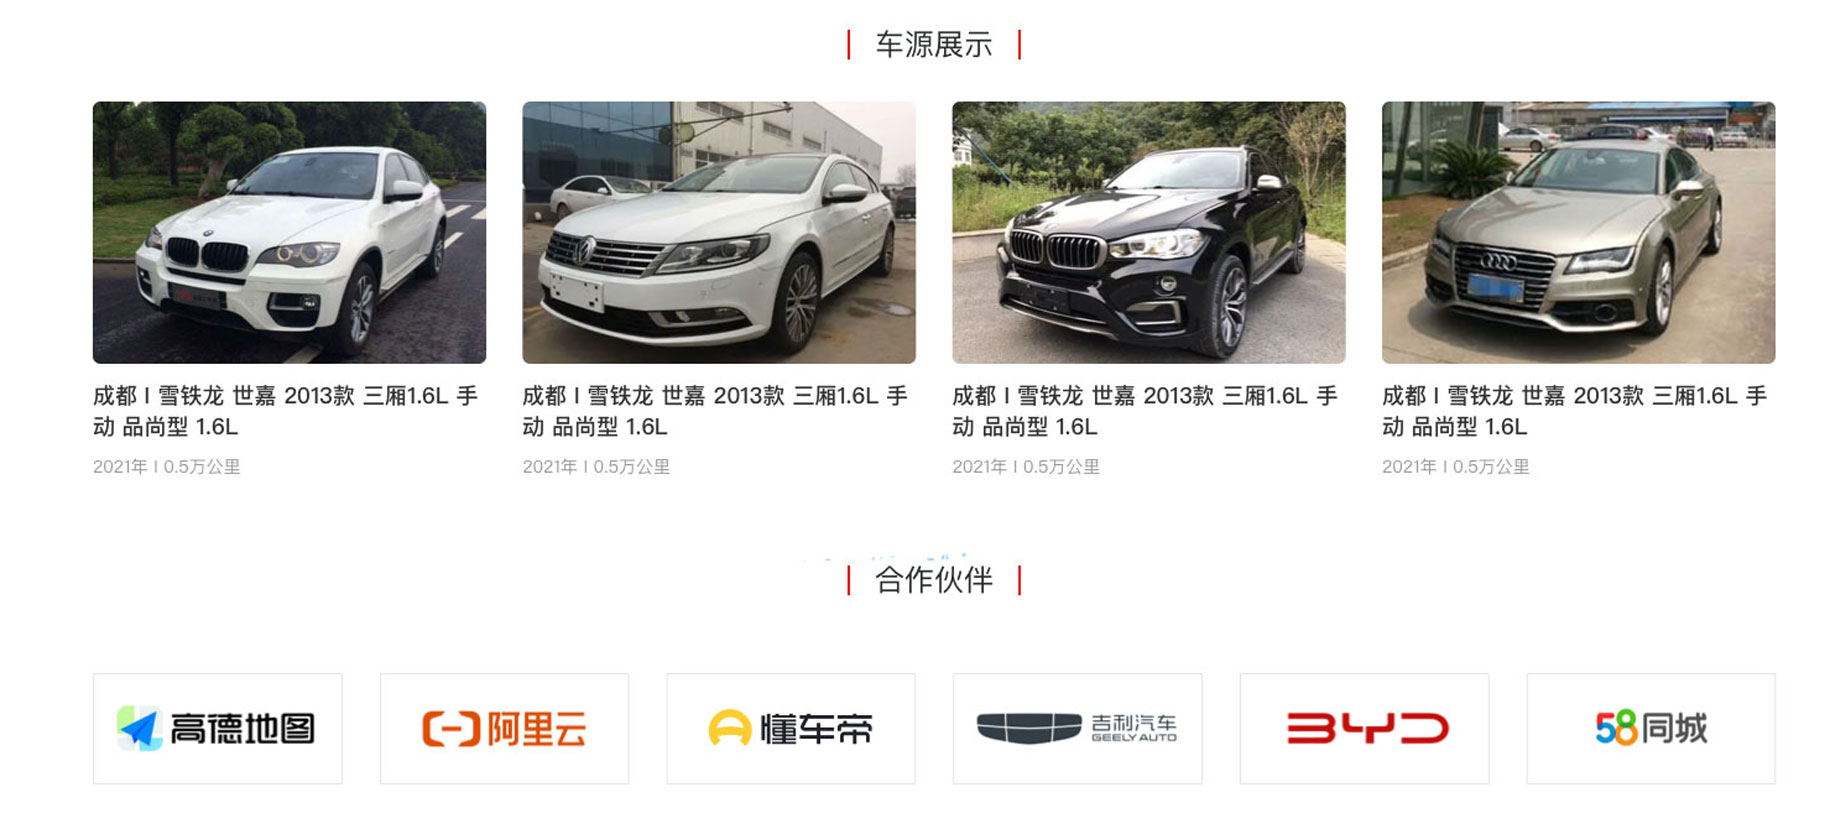View the champagne Audi A7 car photo
1830x819 pixels.
coord(1578,232)
